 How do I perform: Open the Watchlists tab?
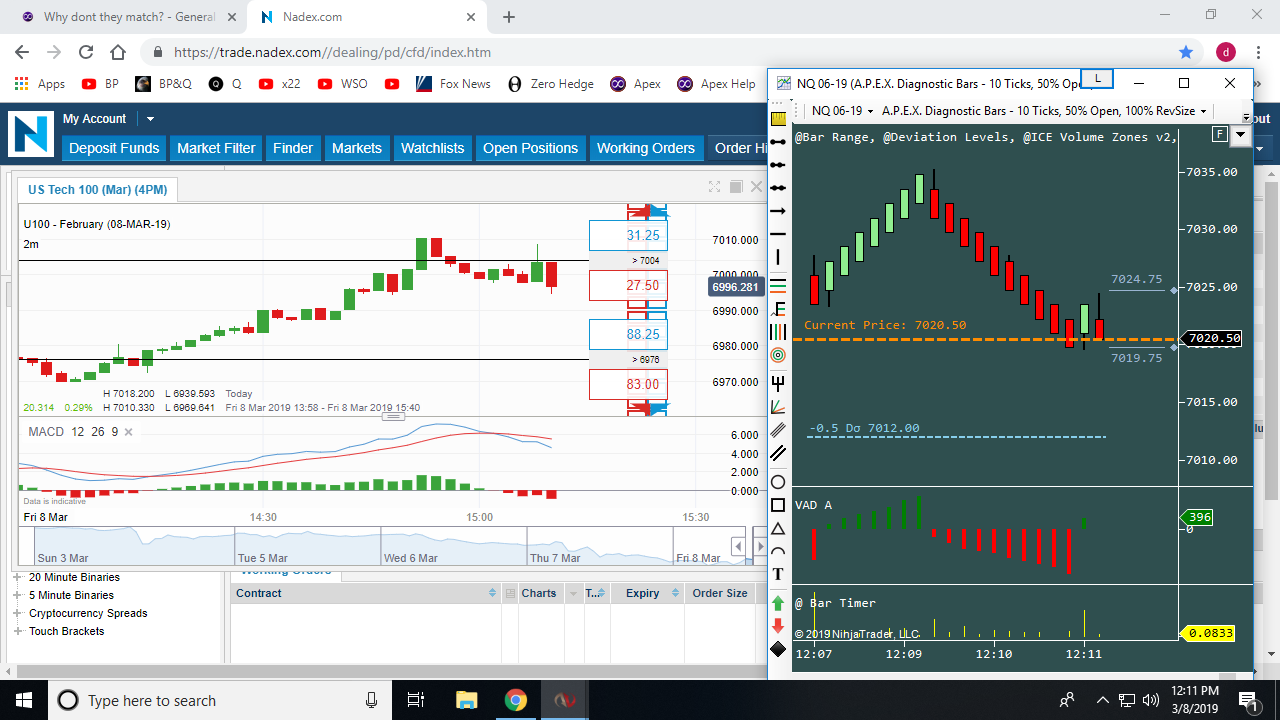(x=432, y=148)
